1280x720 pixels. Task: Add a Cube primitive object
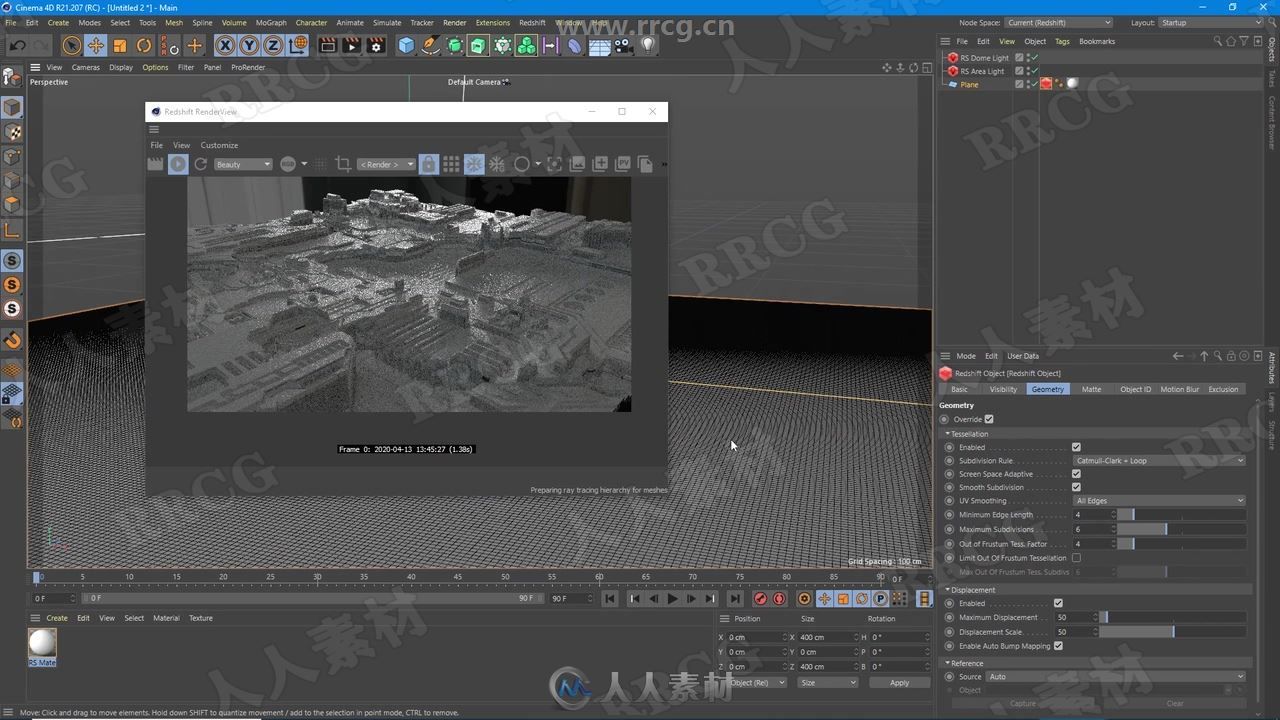tap(406, 45)
